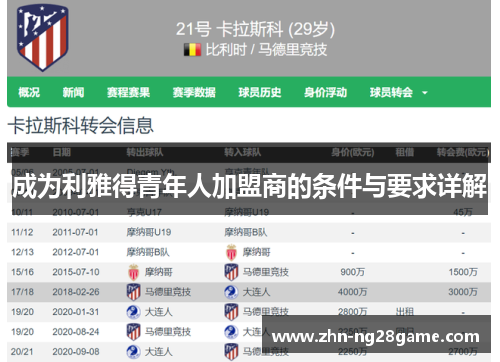Image resolution: width=500 pixels, height=362 pixels.
Task: Click season 15/16 cell
Action: coord(22,272)
